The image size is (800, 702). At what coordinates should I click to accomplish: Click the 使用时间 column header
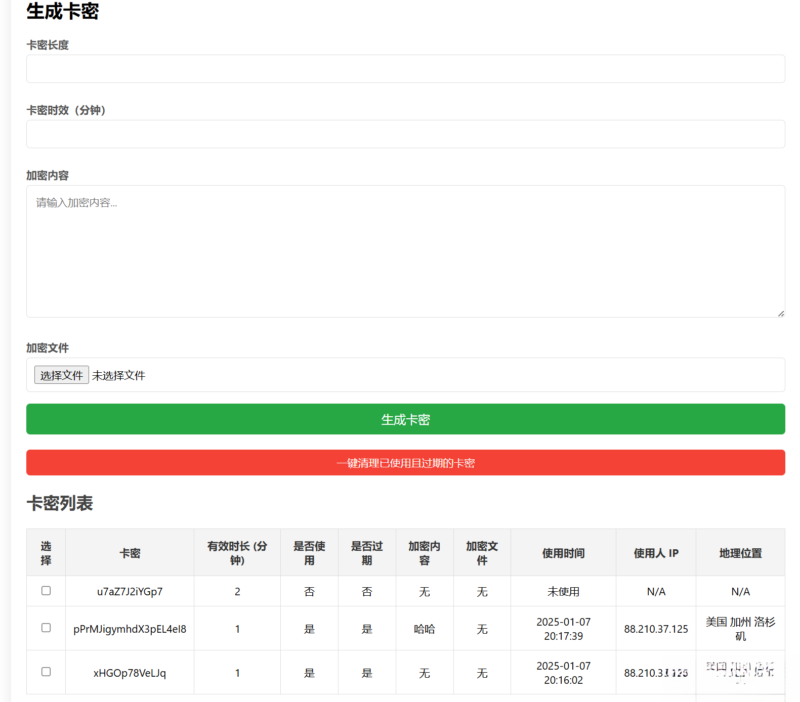[x=564, y=552]
